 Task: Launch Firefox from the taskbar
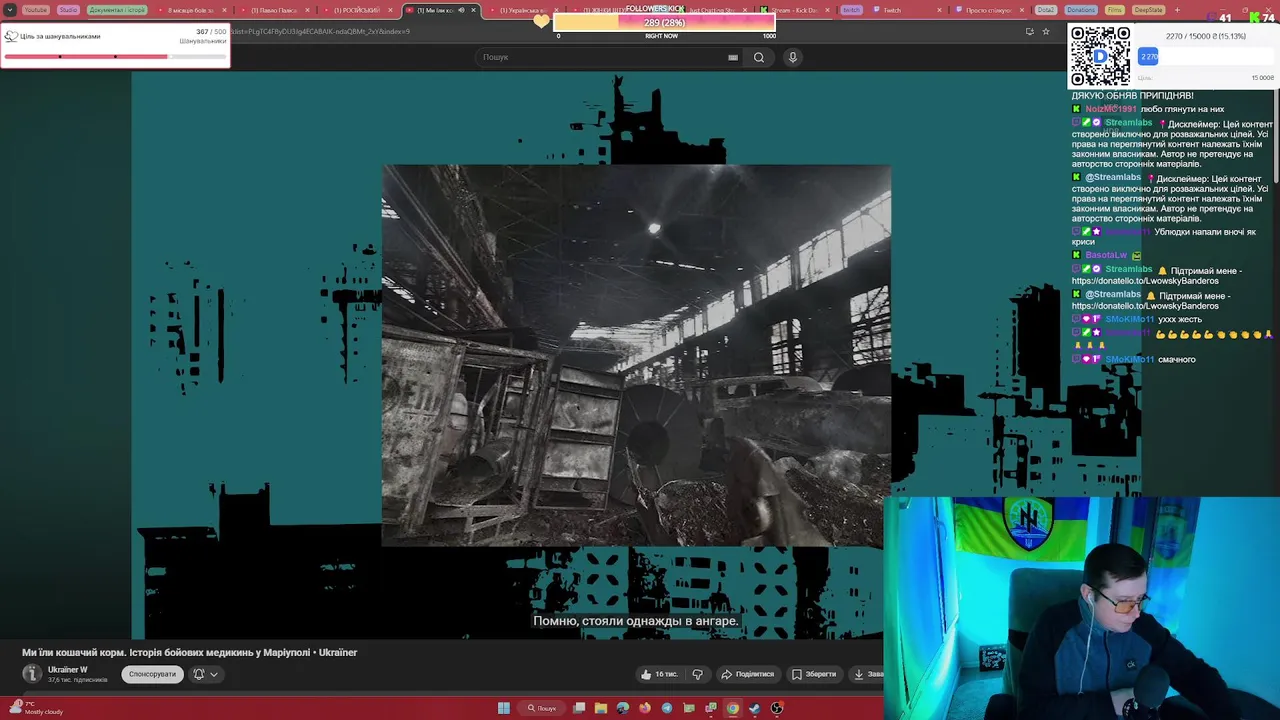click(645, 708)
